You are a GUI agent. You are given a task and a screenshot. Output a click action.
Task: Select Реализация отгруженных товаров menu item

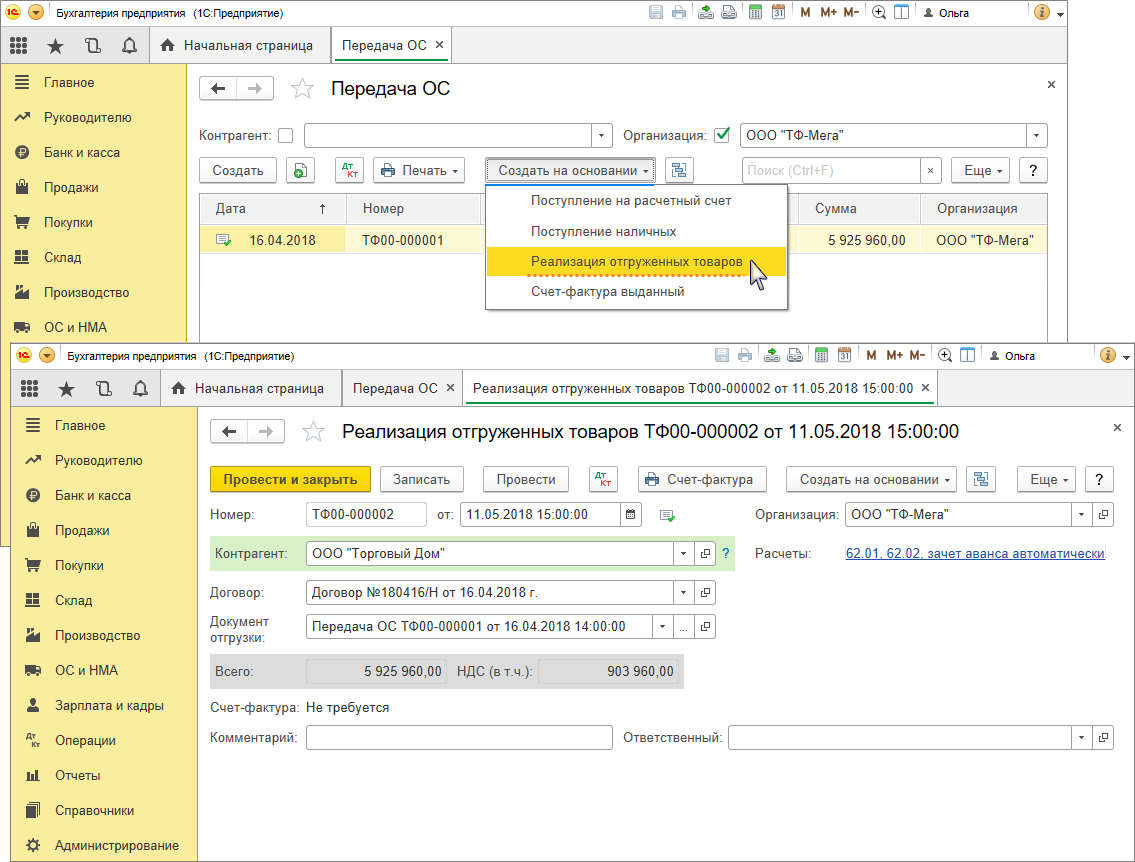click(x=636, y=262)
